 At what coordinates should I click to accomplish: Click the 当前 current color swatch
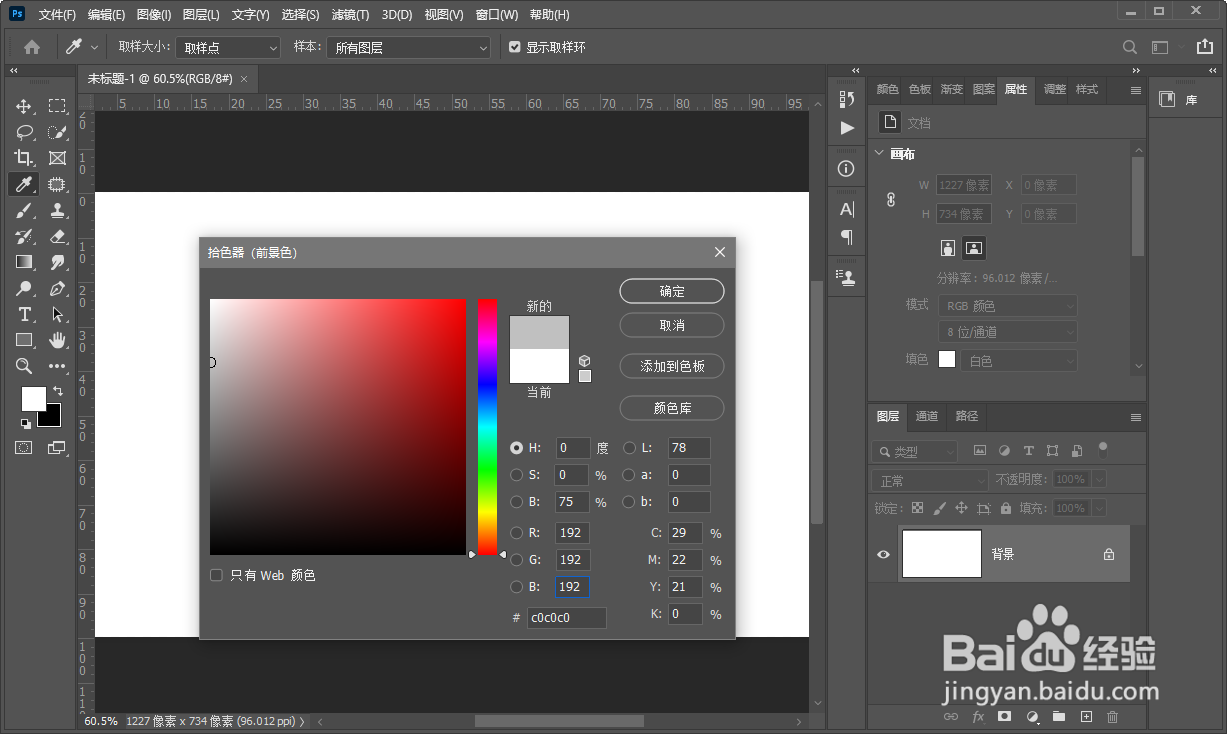coord(539,366)
